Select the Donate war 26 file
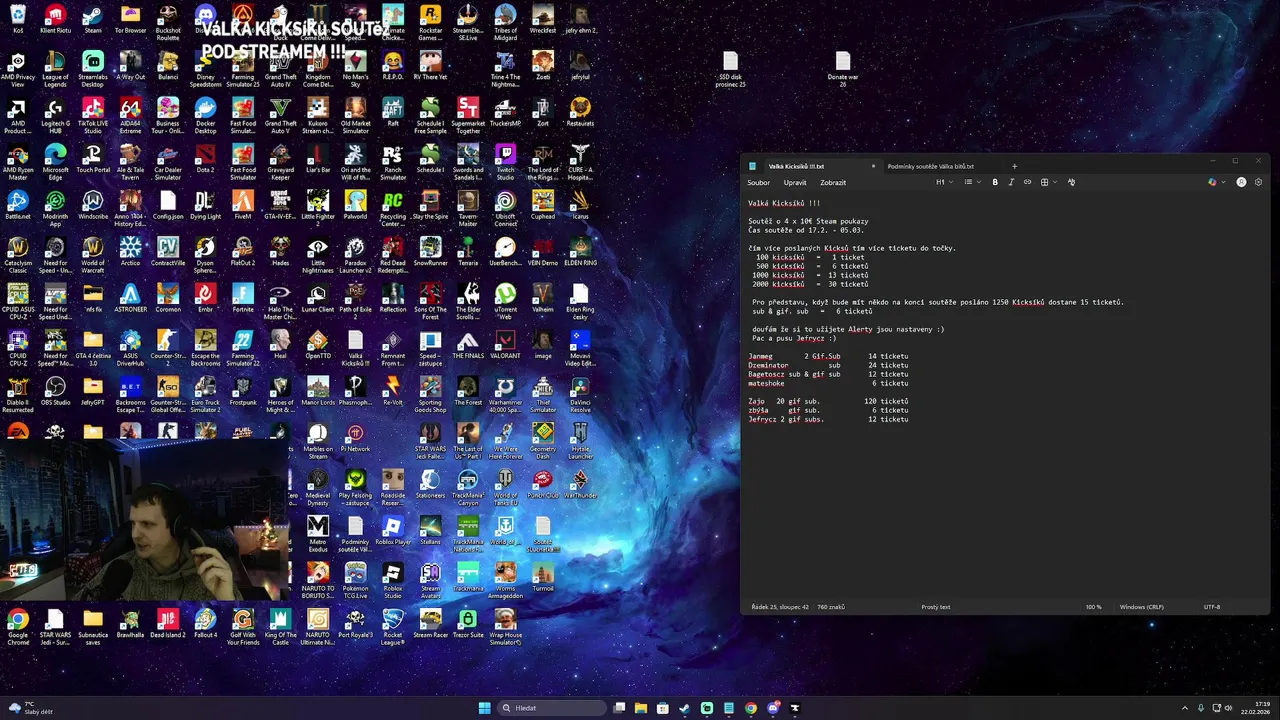This screenshot has height=720, width=1280. (843, 70)
